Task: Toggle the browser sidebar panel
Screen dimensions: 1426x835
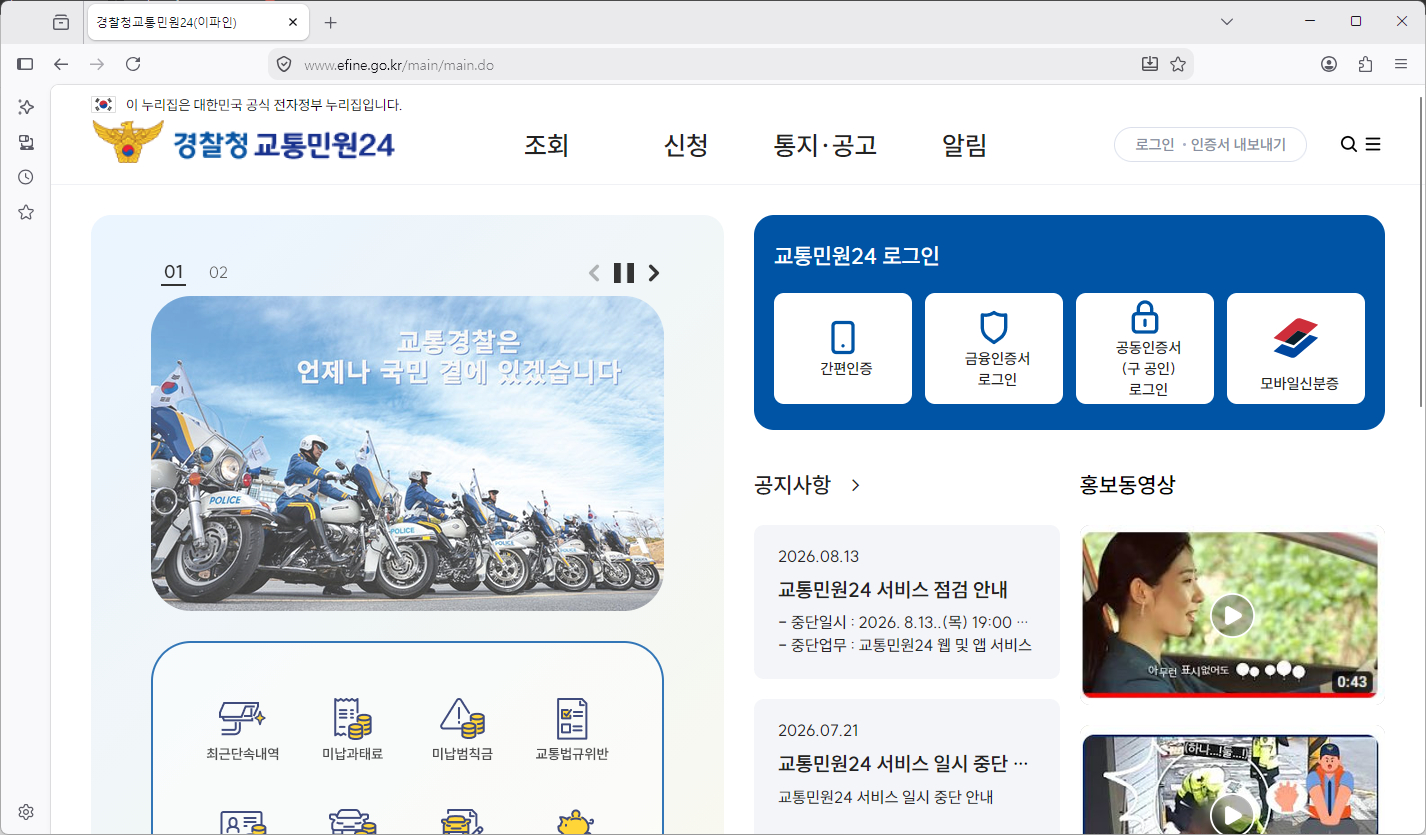Action: [26, 64]
